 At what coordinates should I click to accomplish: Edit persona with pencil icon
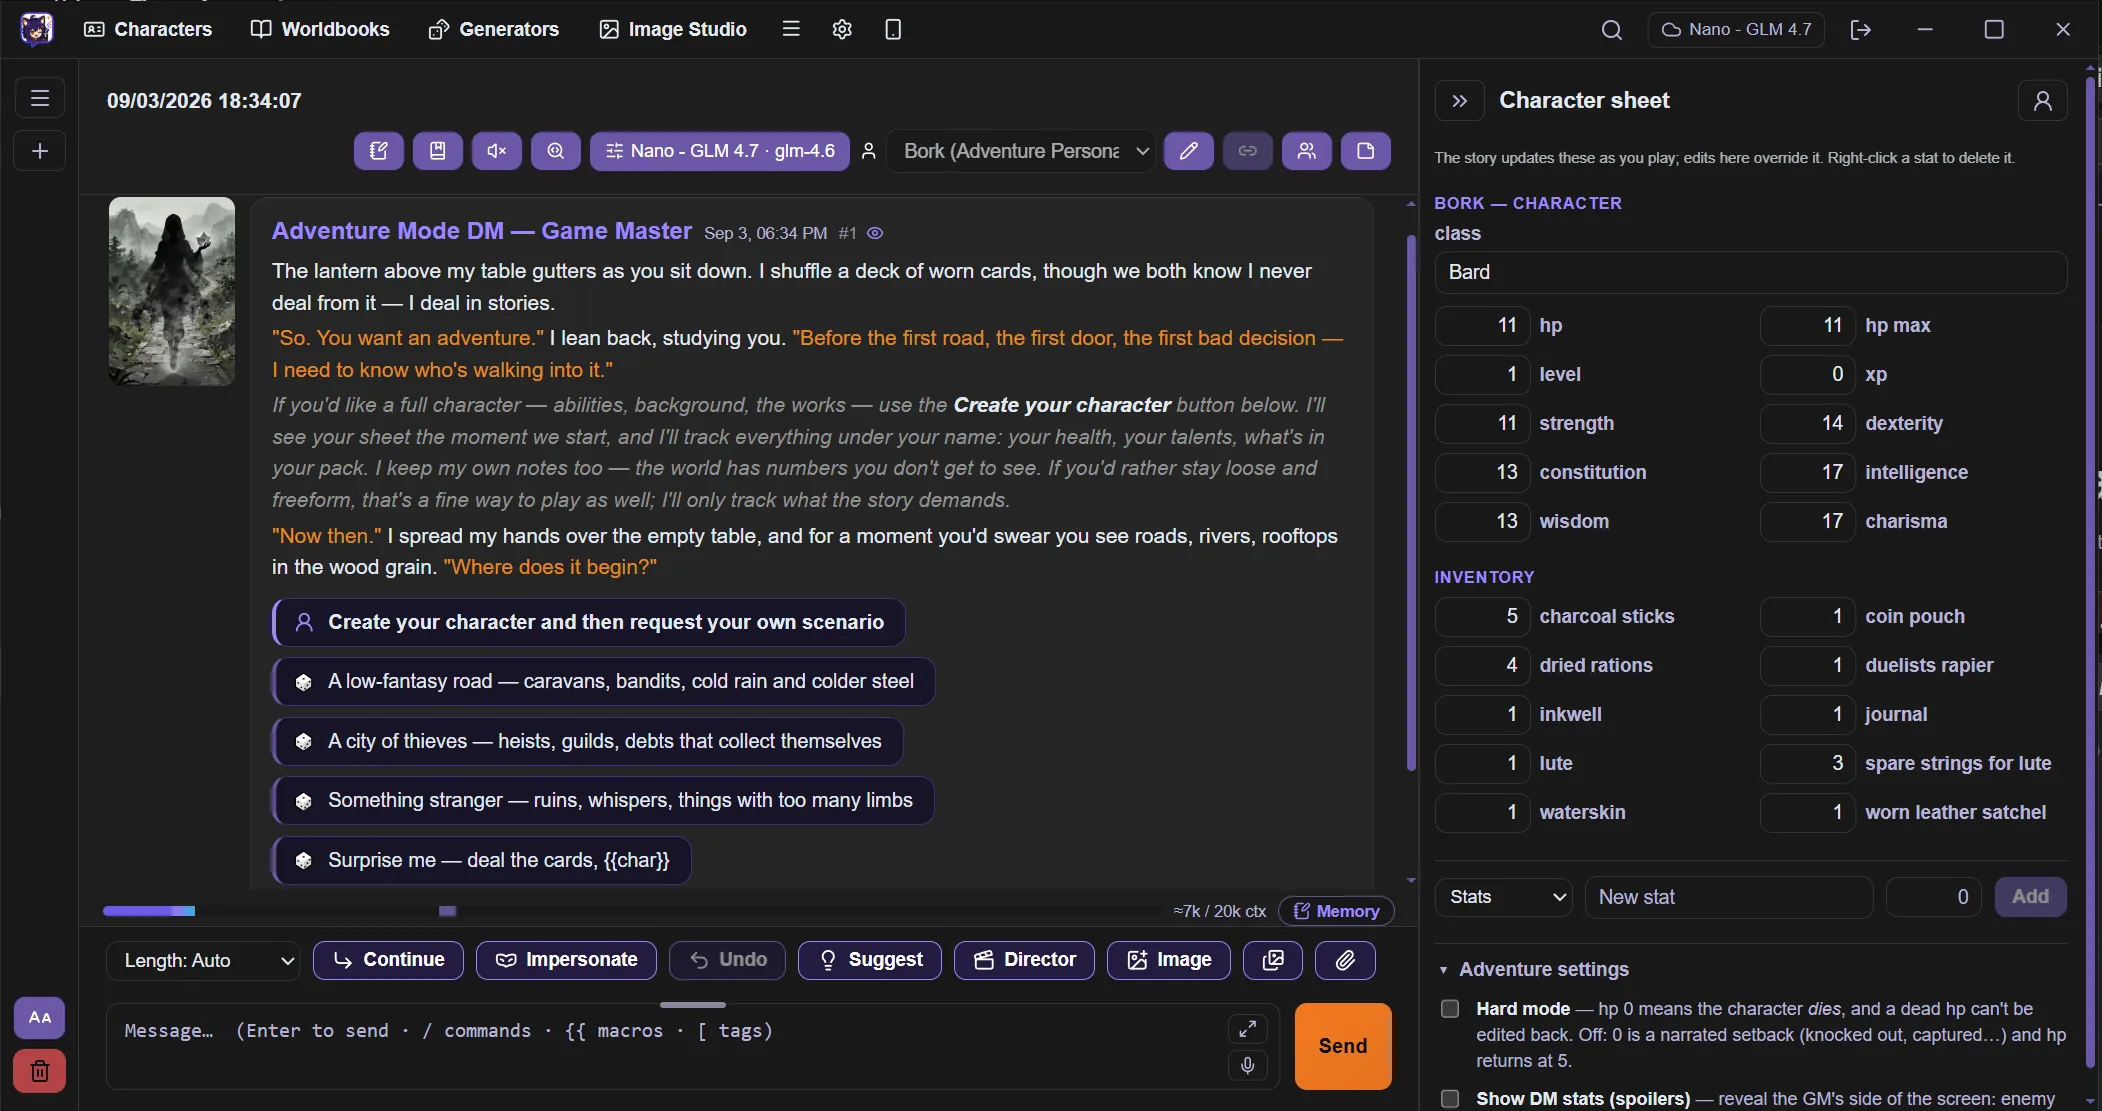[x=1188, y=151]
